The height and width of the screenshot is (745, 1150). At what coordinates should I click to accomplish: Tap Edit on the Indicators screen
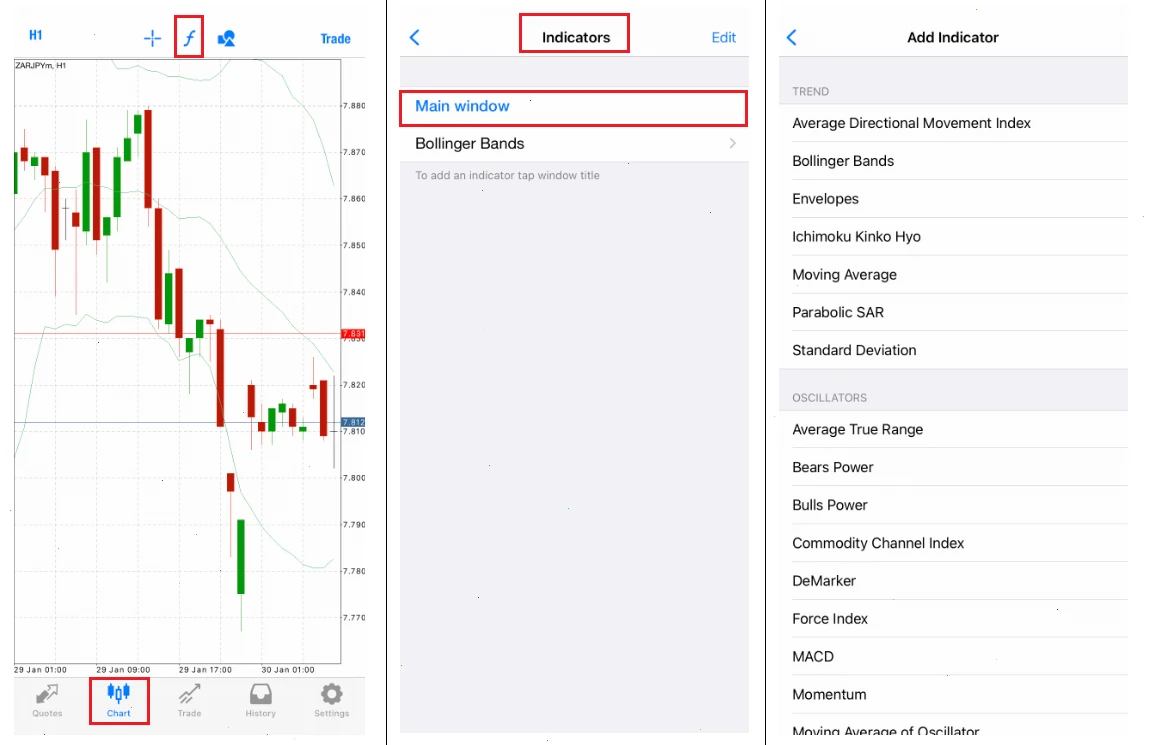tap(723, 36)
